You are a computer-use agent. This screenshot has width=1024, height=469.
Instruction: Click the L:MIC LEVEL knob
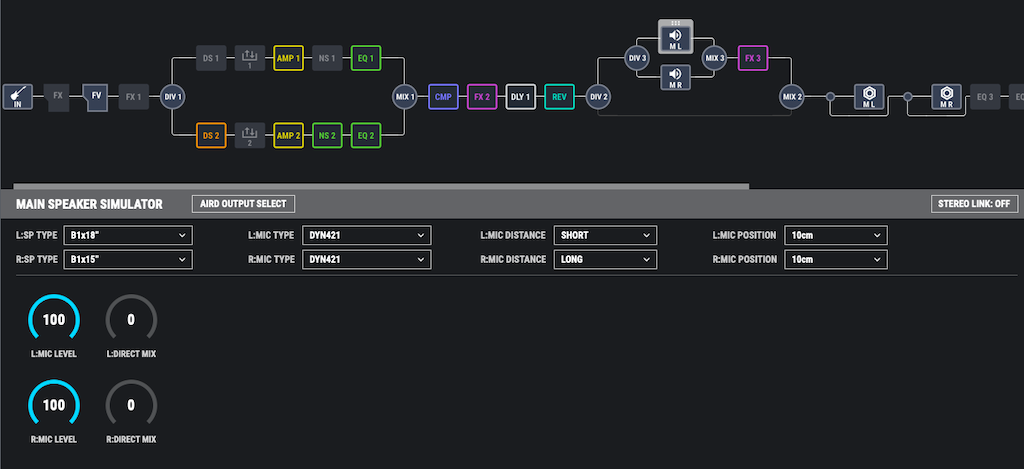pos(54,319)
